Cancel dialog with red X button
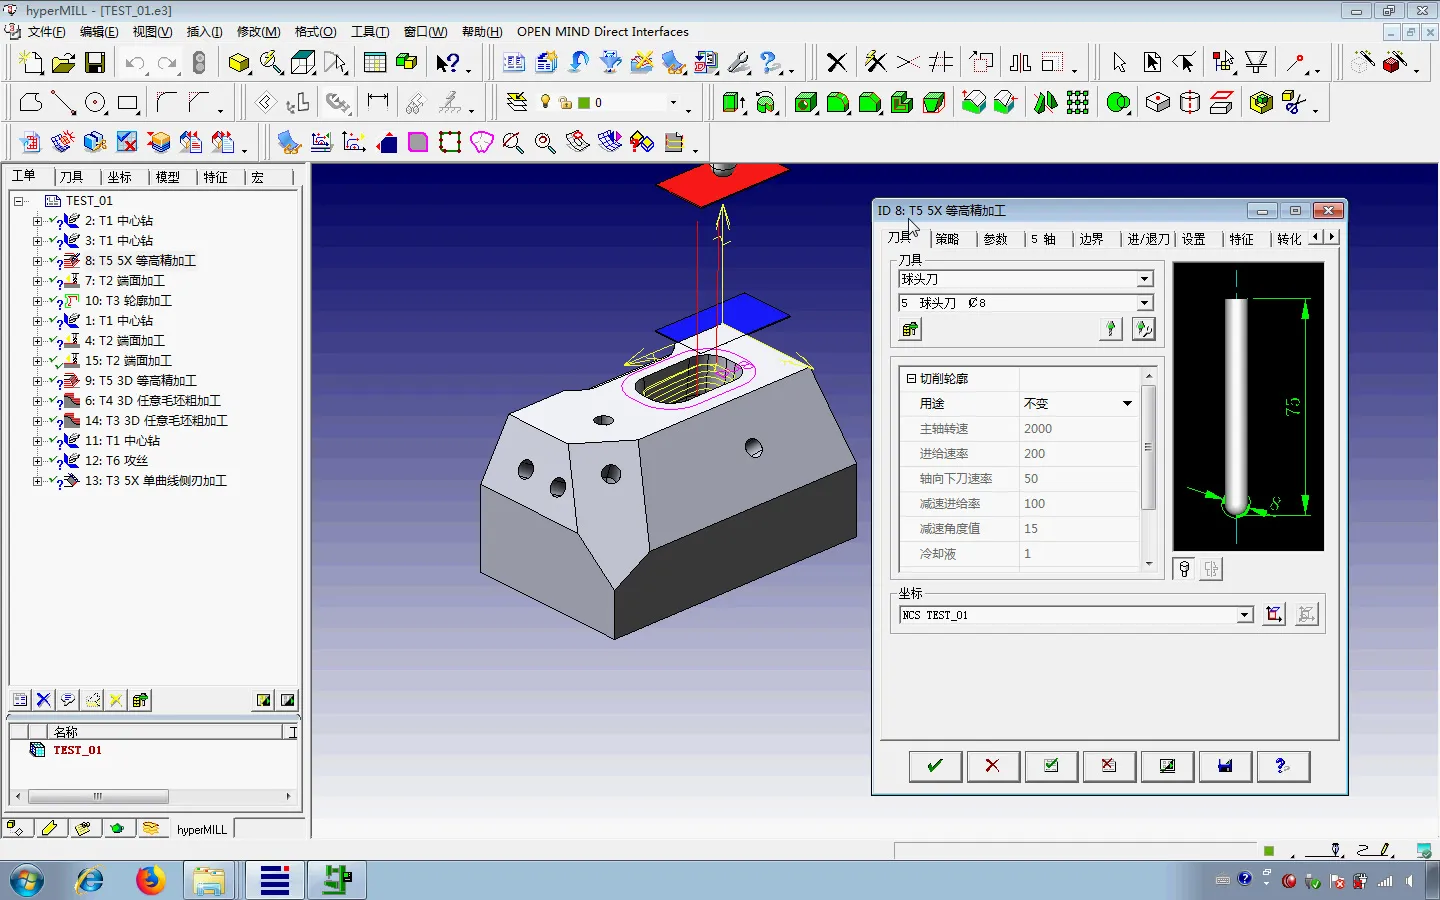 tap(992, 766)
